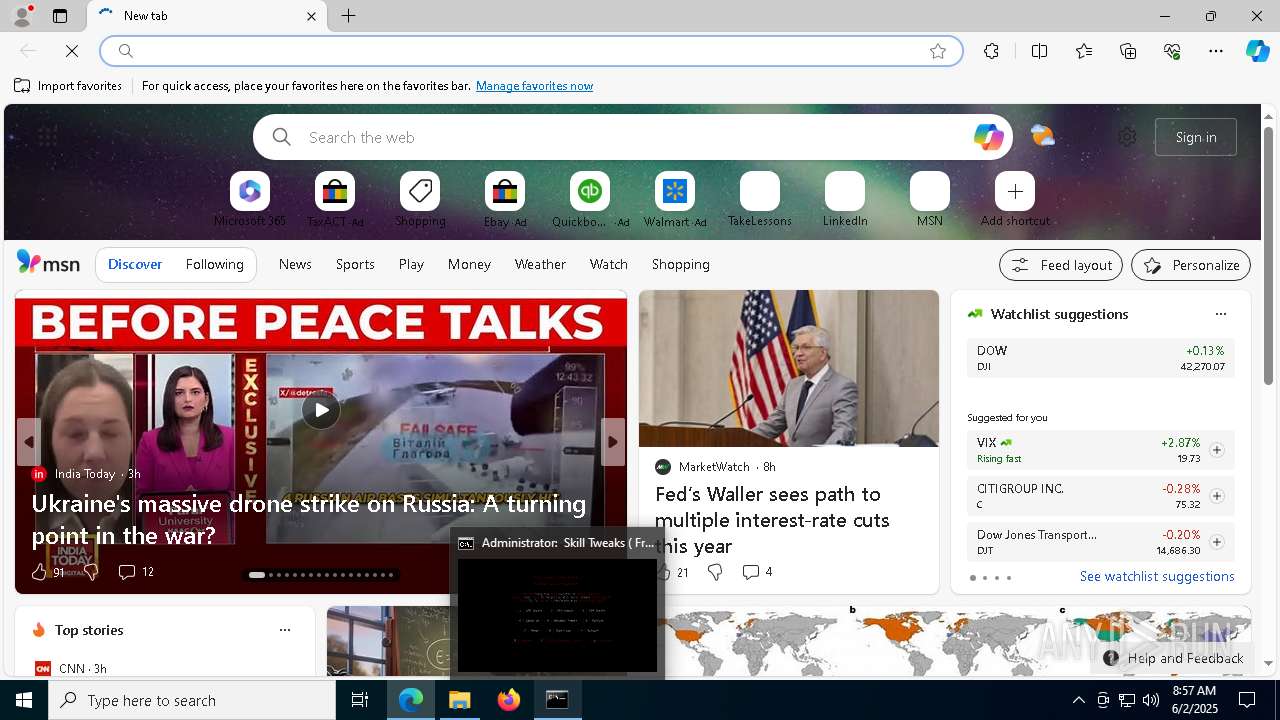1280x720 pixels.
Task: Play the Ukraine drone strike video
Action: pos(321,409)
